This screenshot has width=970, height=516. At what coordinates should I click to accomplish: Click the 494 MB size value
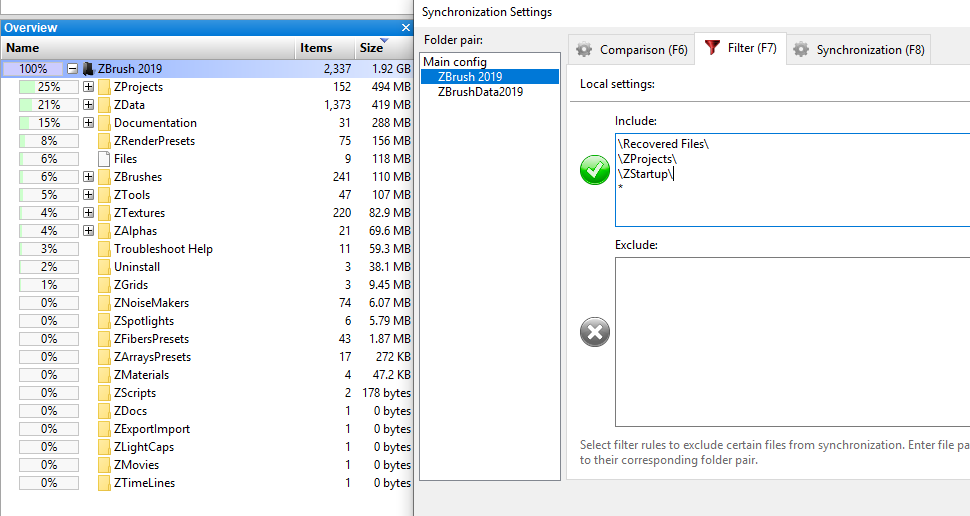(x=391, y=87)
